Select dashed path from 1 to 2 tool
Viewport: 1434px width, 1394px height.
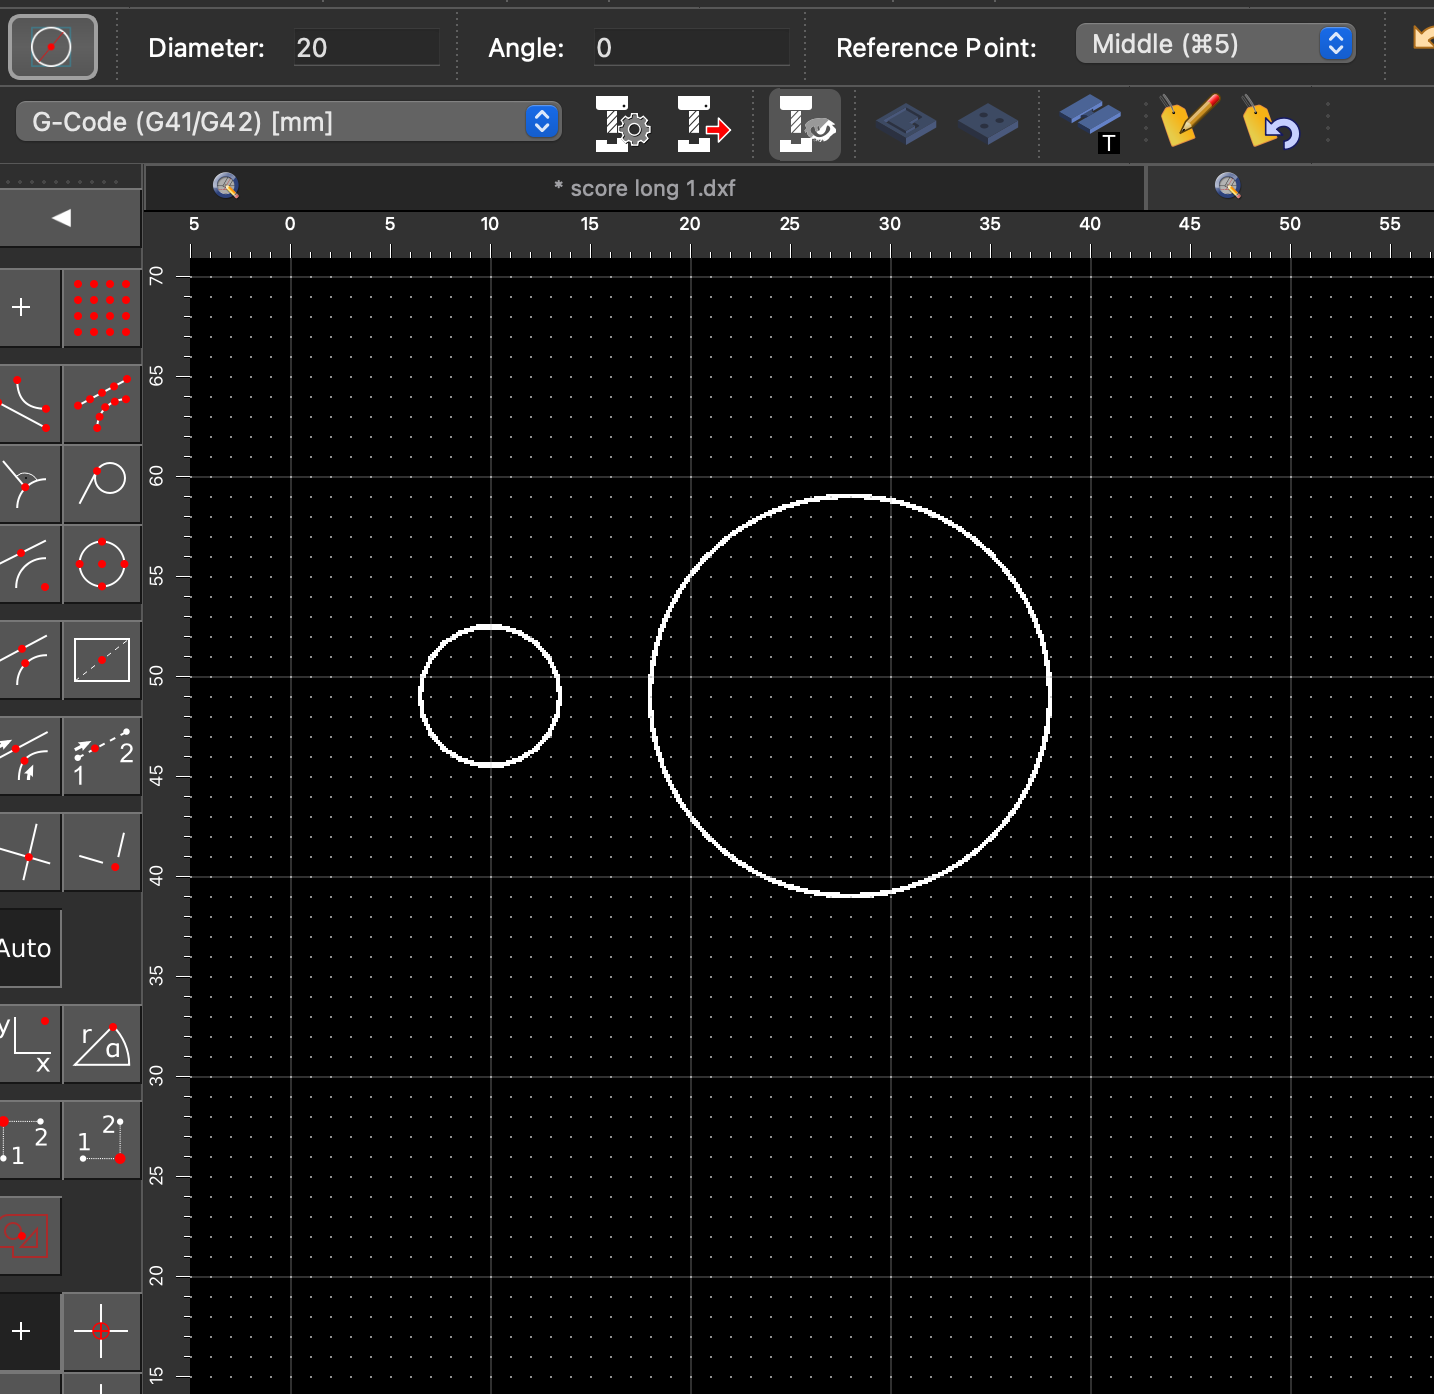tap(102, 756)
